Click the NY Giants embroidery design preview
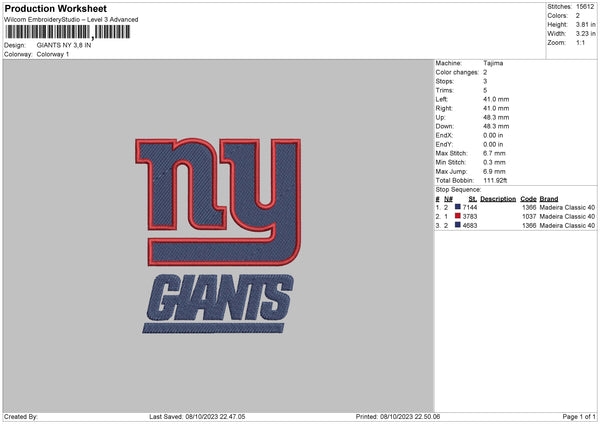This screenshot has width=600, height=424. (218, 236)
